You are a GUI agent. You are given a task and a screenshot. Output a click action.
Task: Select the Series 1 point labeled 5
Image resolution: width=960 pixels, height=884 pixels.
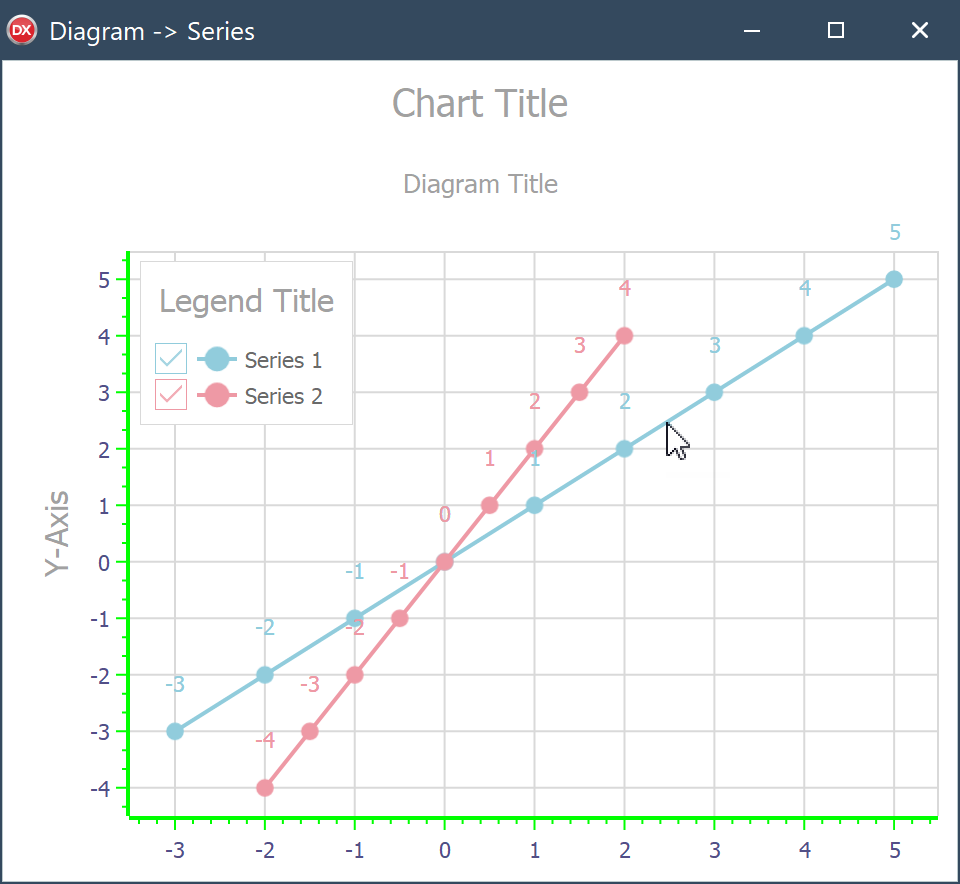[x=894, y=279]
